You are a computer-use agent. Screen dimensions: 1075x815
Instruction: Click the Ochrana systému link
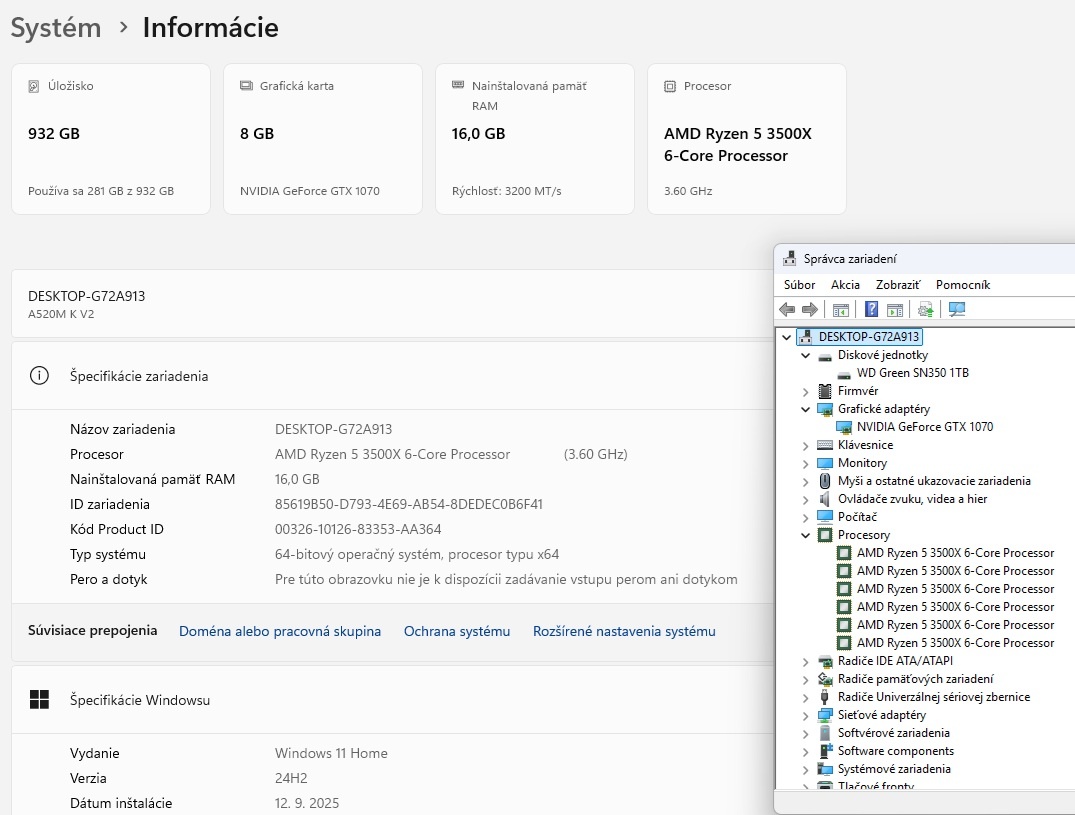[x=457, y=631]
